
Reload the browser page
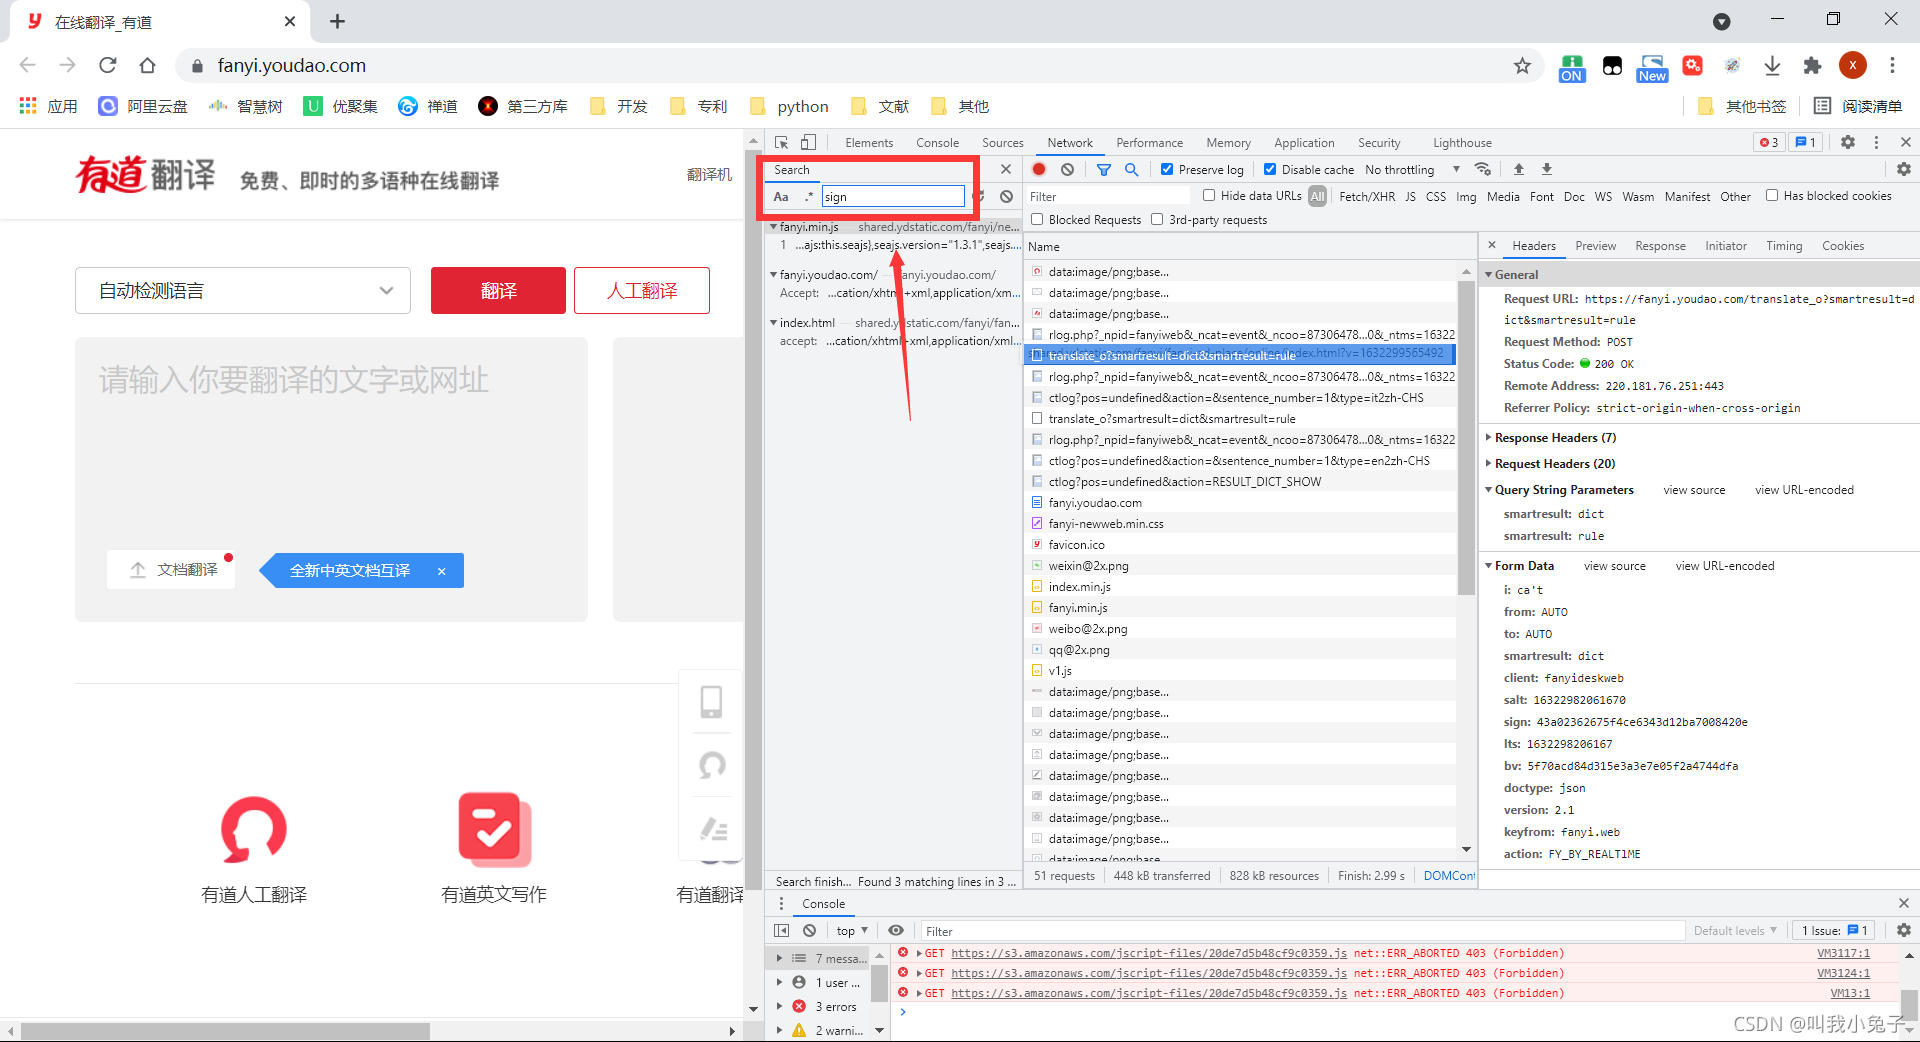tap(108, 65)
